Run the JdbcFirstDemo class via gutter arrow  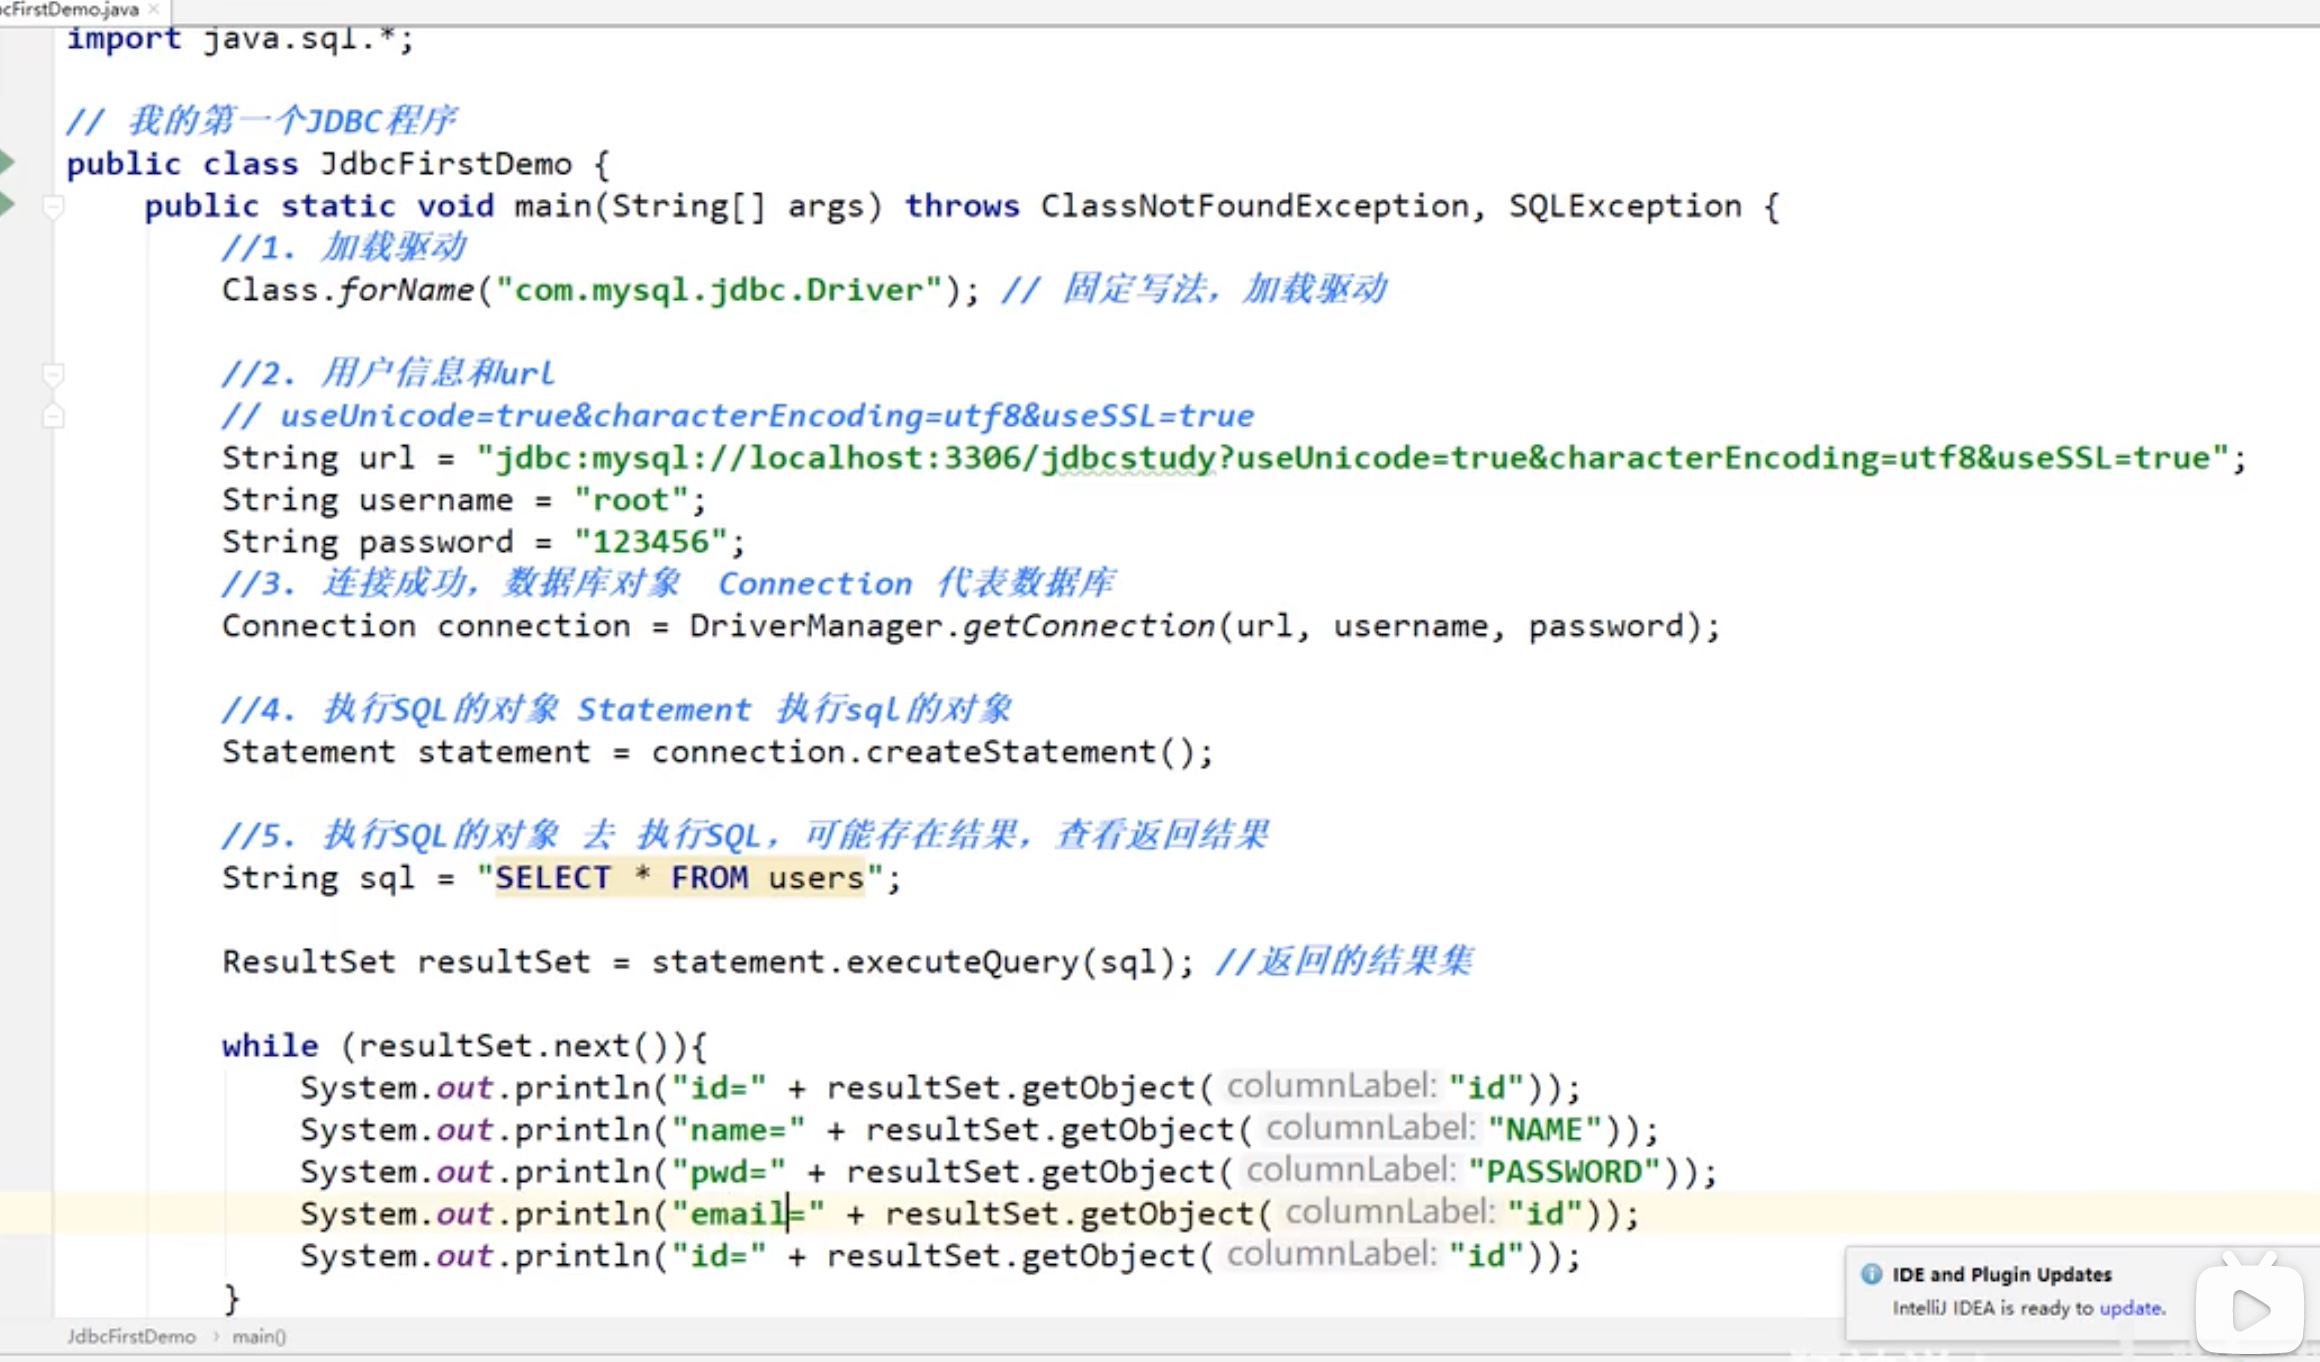[x=6, y=162]
